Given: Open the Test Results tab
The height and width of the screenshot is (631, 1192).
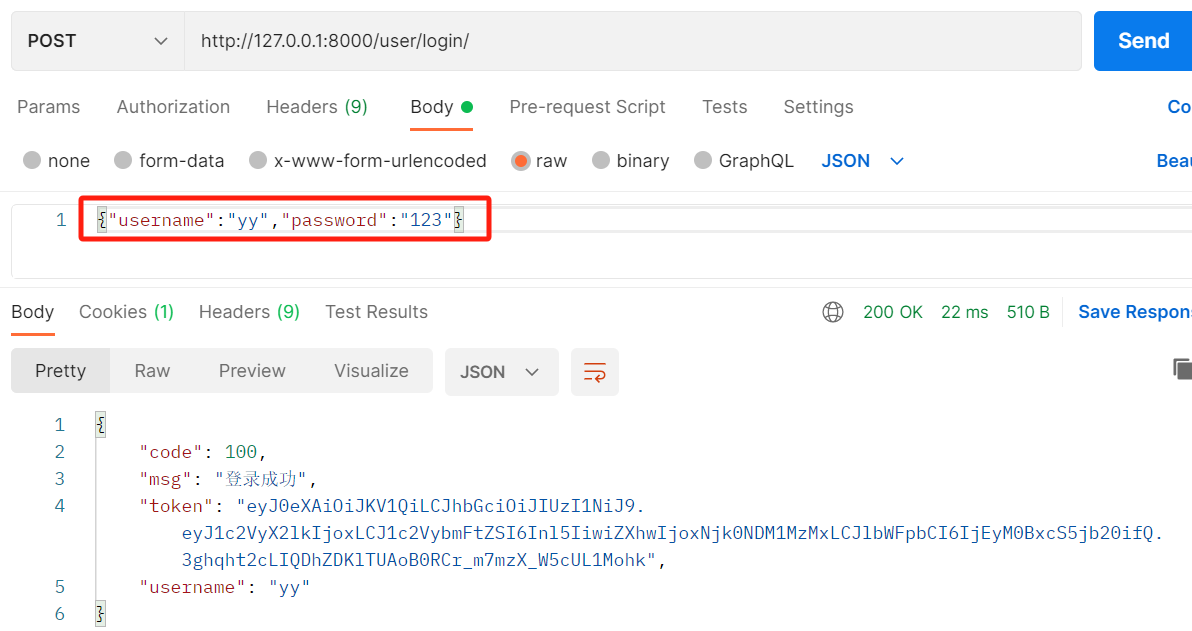Looking at the screenshot, I should 376,312.
